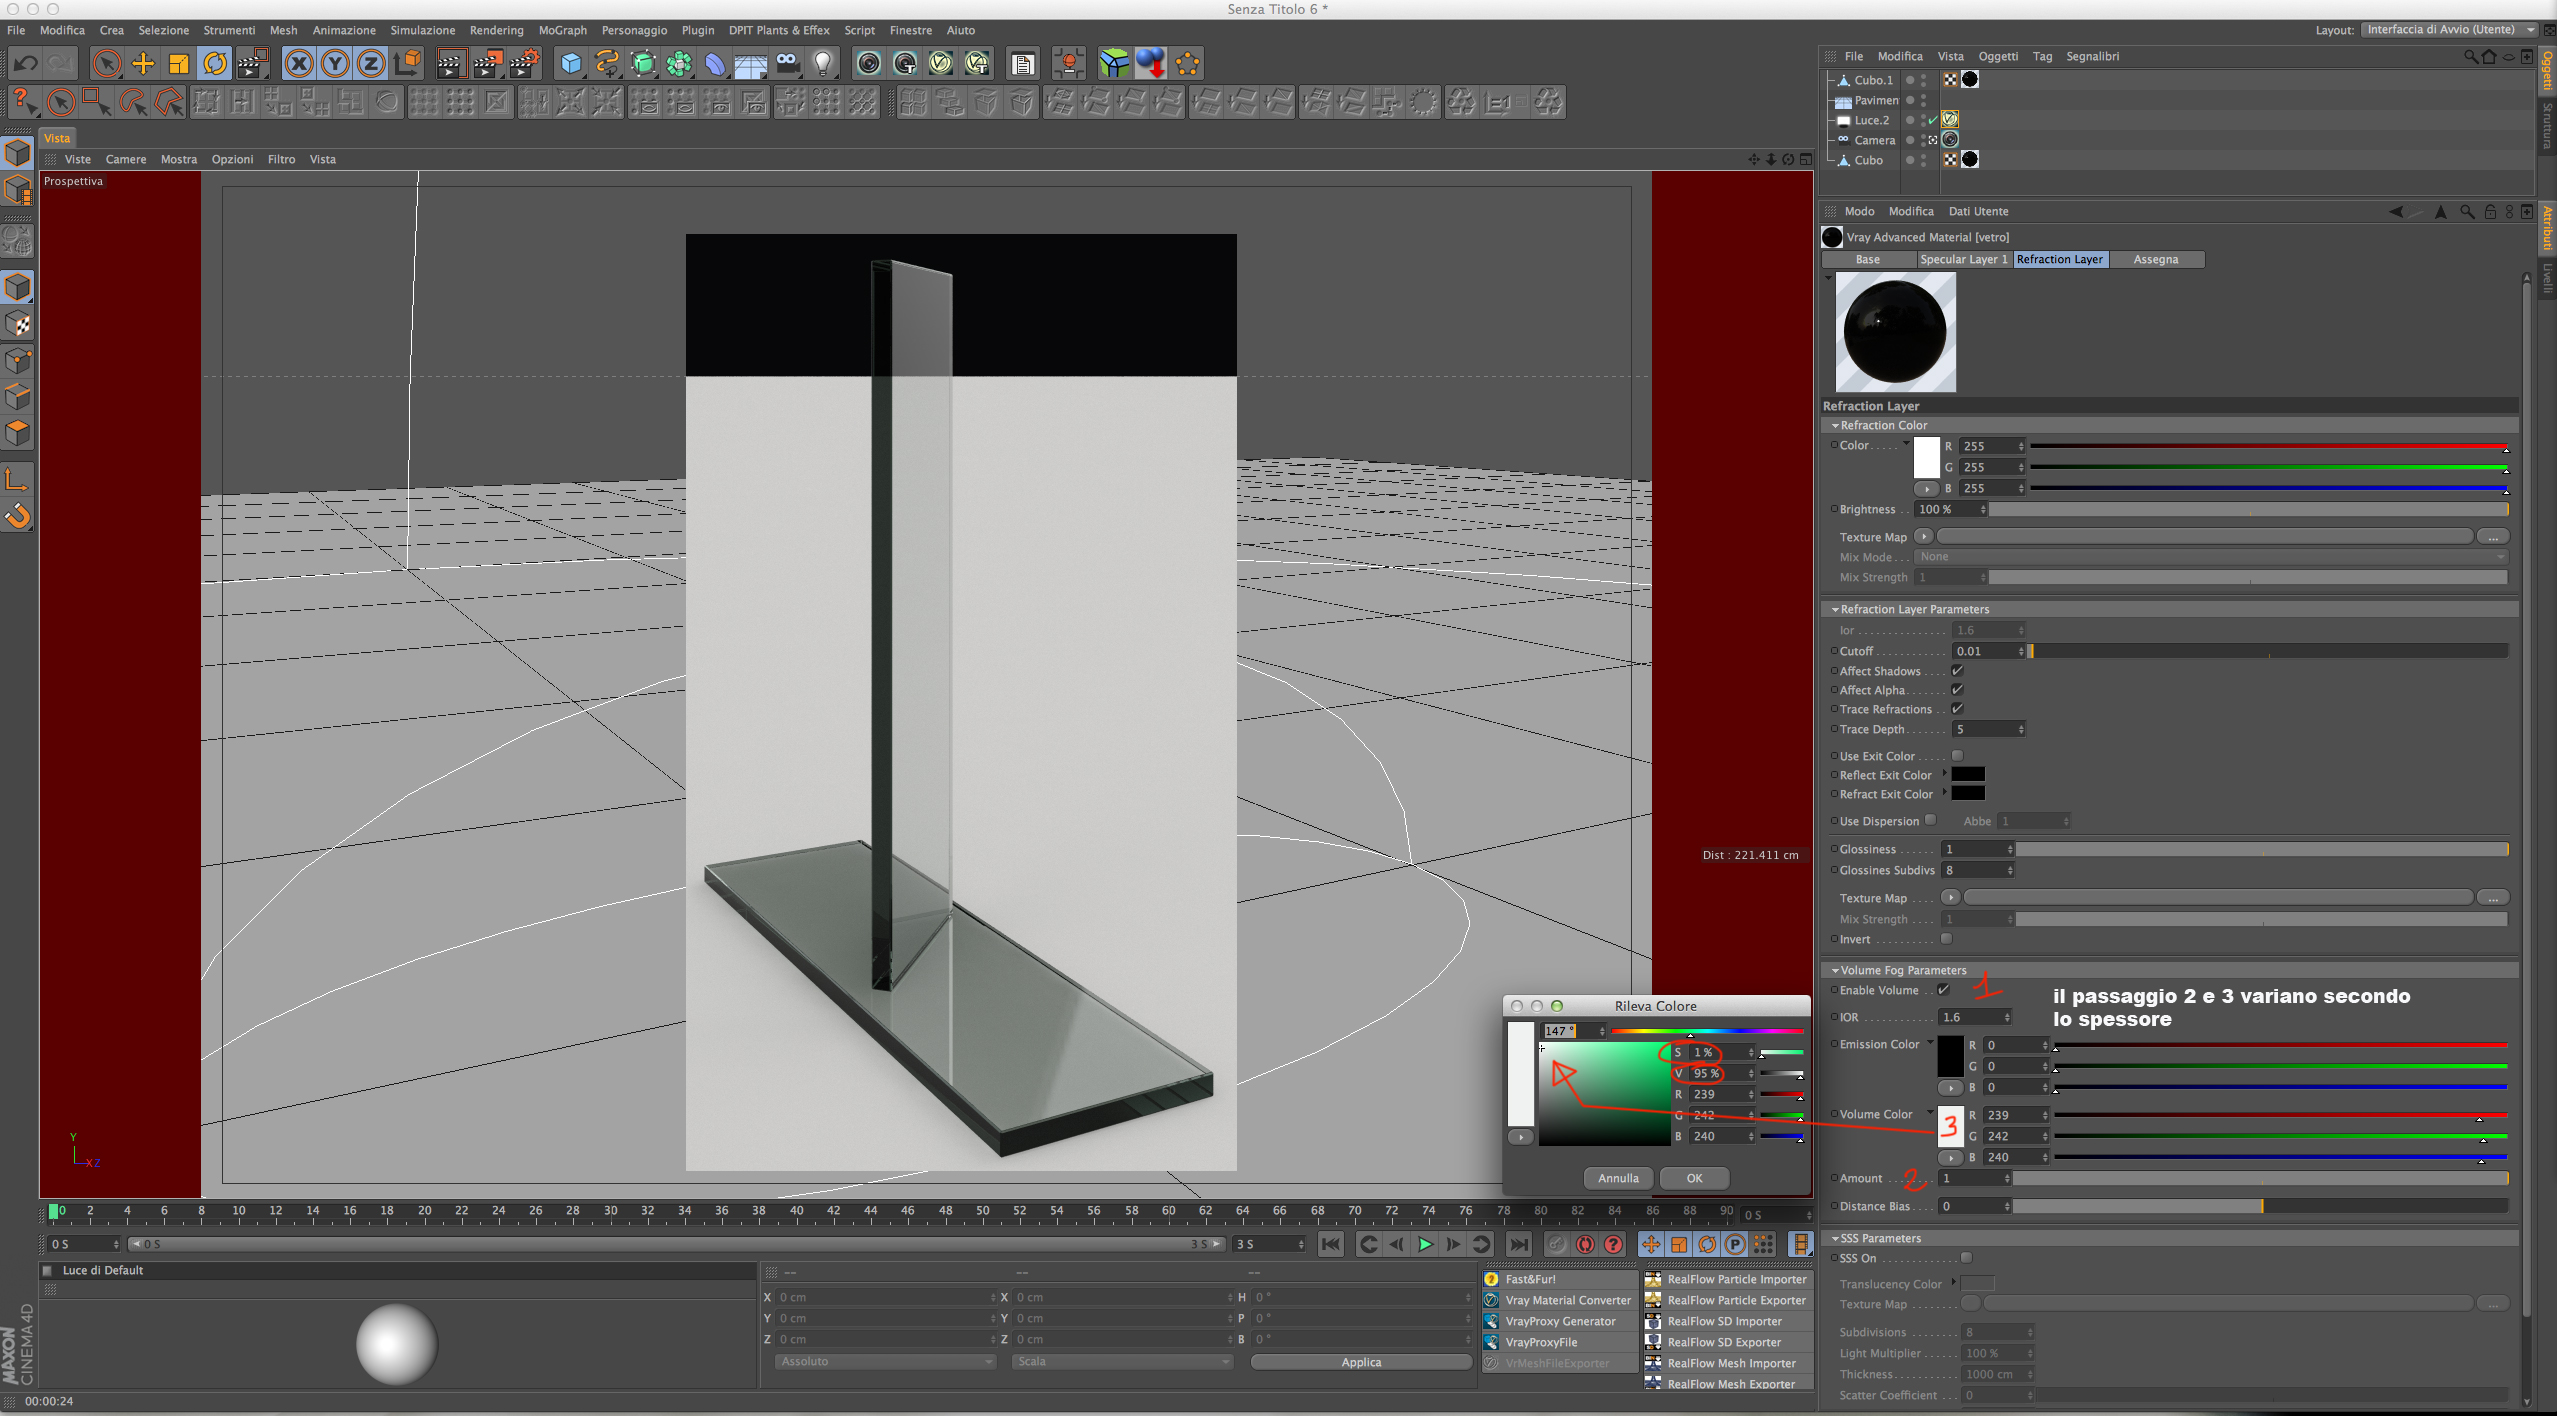Disable the Enable Volume checkbox

(1943, 990)
